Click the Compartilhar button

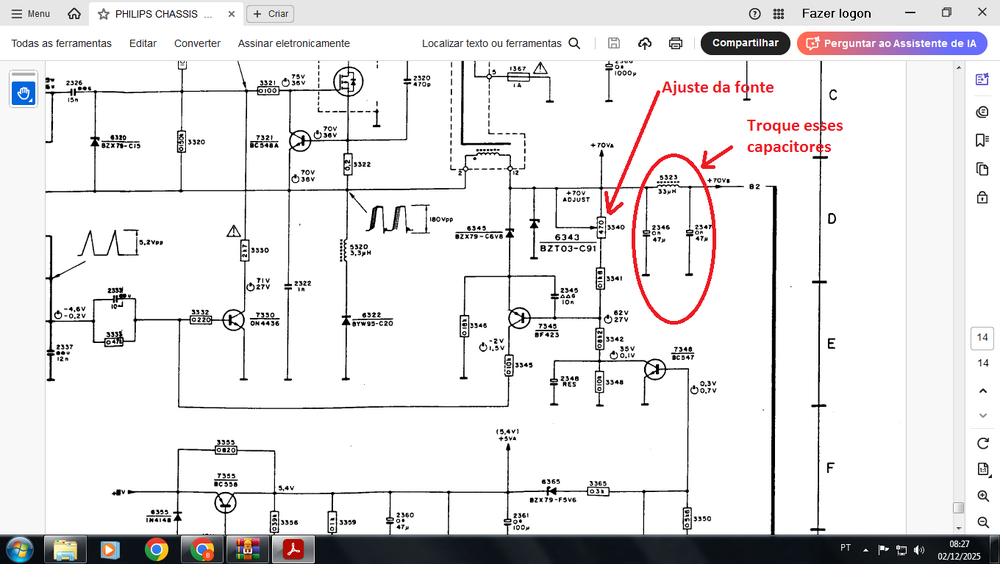(745, 43)
